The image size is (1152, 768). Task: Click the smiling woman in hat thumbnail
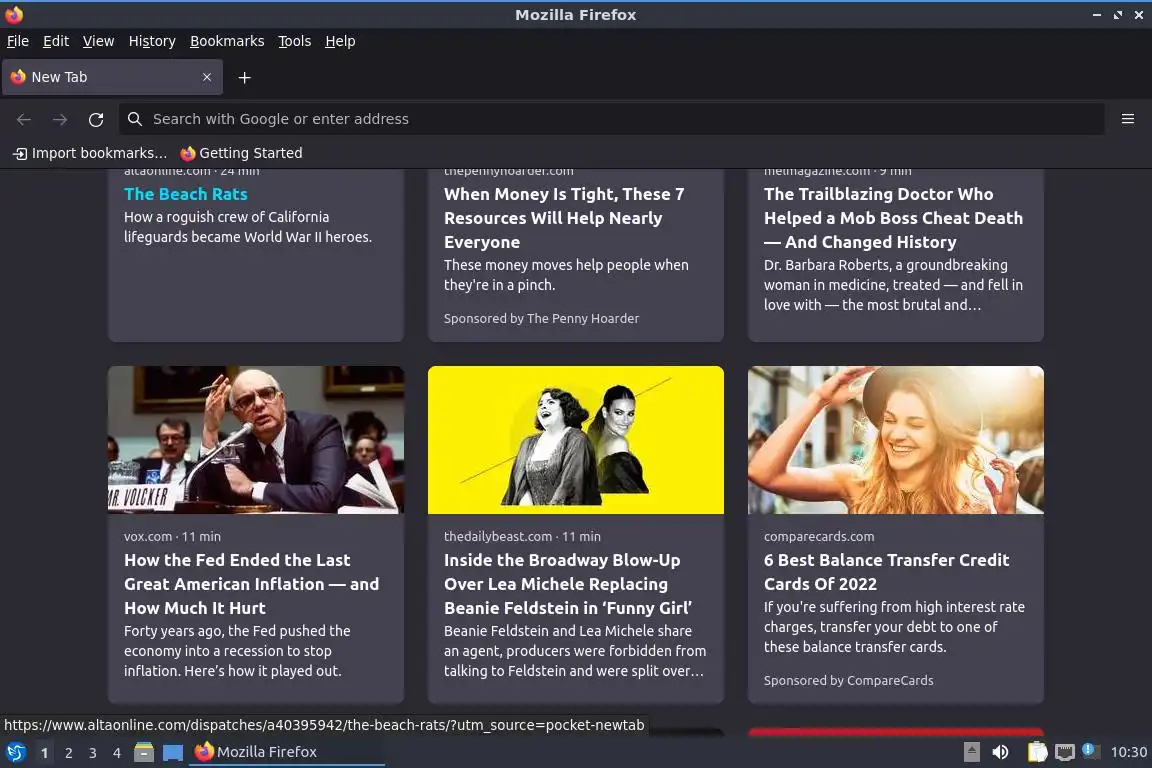pyautogui.click(x=896, y=439)
